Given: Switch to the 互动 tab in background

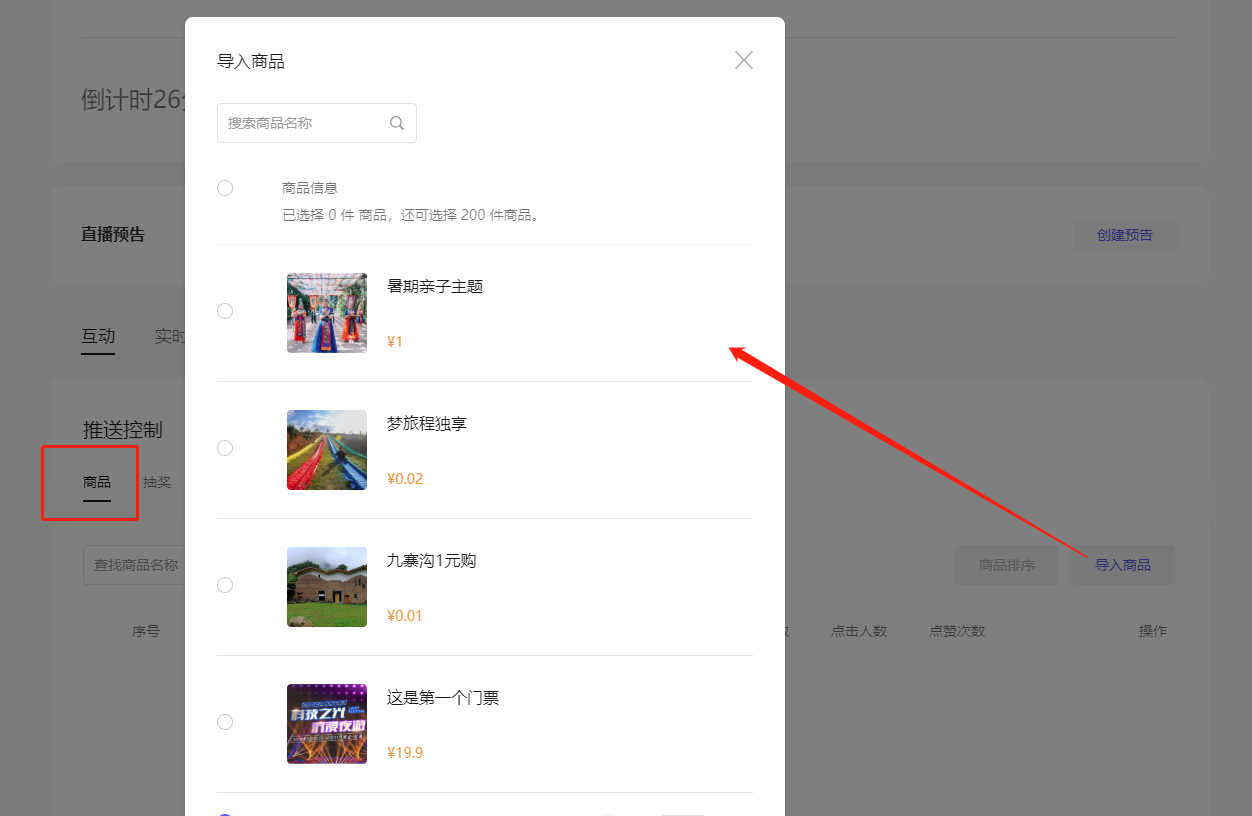Looking at the screenshot, I should 98,337.
